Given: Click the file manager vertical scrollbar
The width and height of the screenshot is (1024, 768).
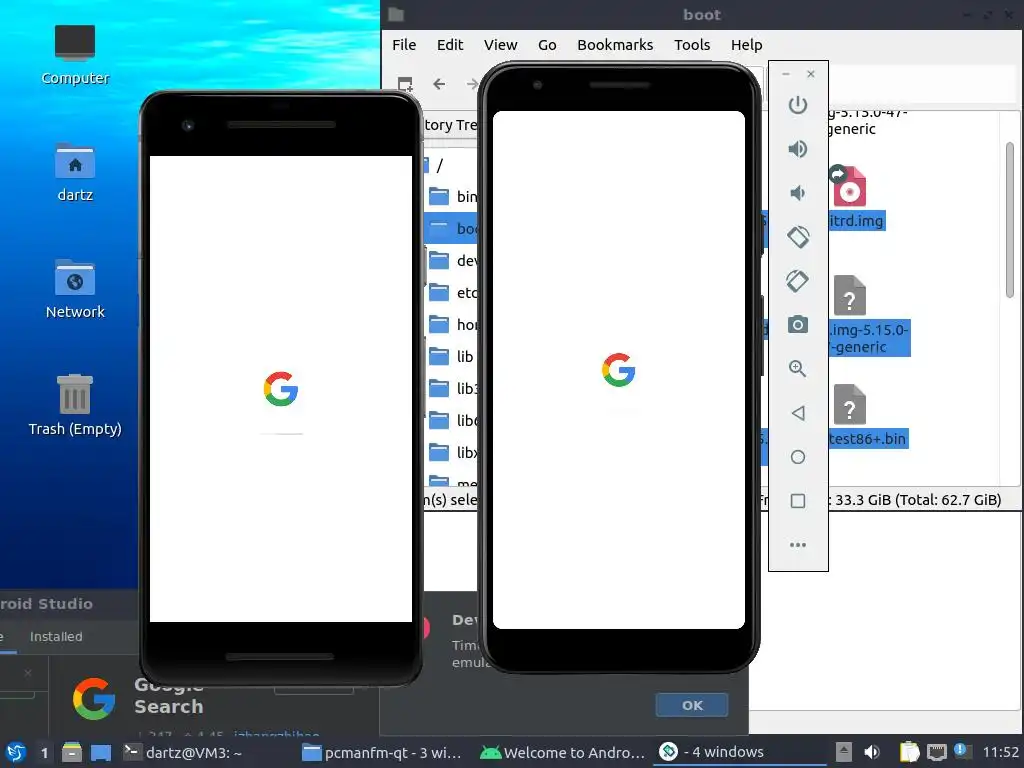Looking at the screenshot, I should pos(1010,219).
